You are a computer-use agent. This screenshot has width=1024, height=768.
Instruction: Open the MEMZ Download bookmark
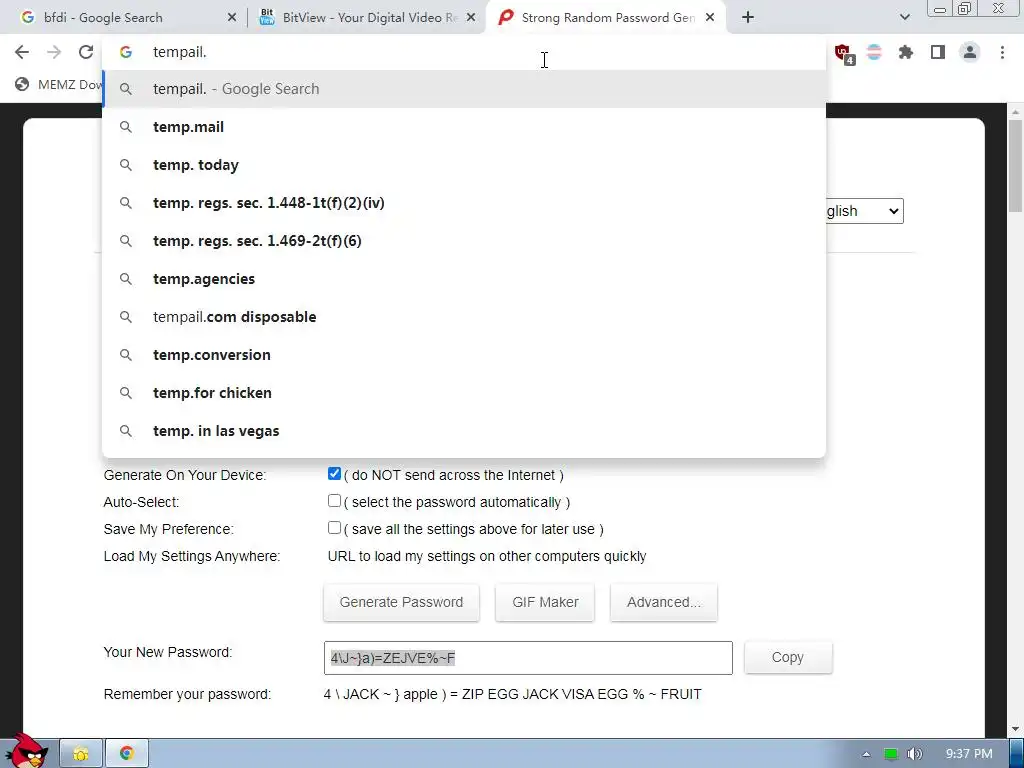click(x=59, y=84)
